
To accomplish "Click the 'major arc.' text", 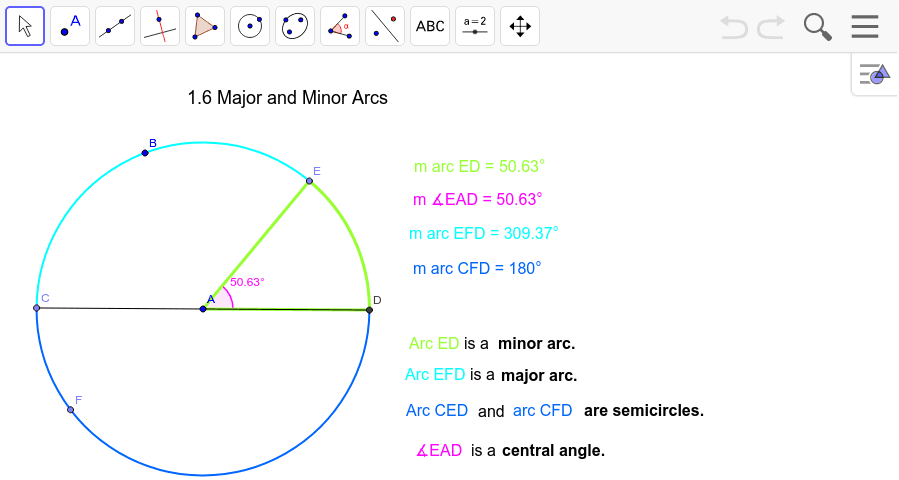I will click(539, 376).
